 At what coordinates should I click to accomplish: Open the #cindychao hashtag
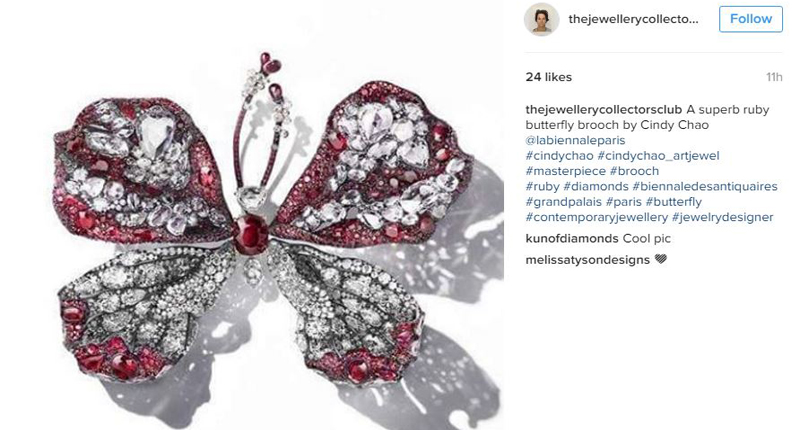[559, 156]
